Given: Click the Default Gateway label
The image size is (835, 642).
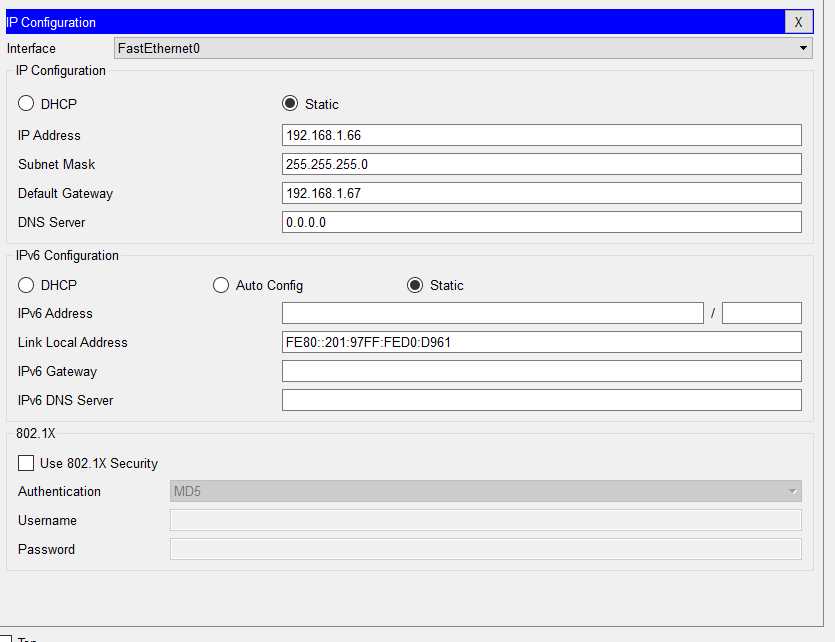Looking at the screenshot, I should [x=65, y=193].
